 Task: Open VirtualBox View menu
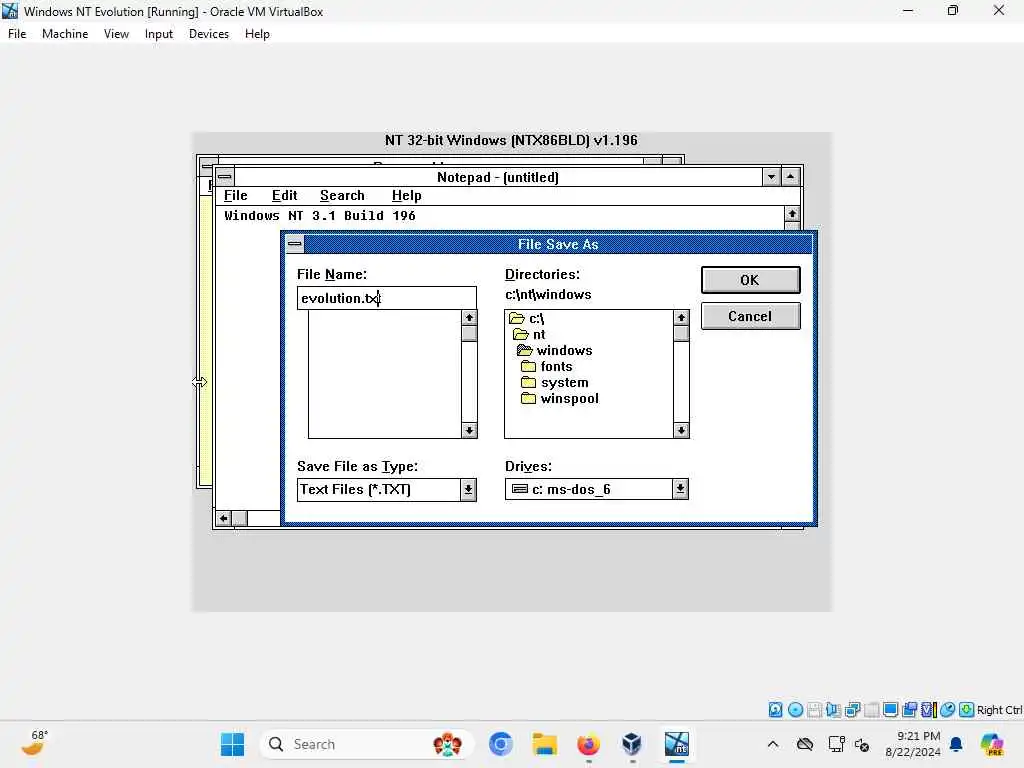pyautogui.click(x=116, y=34)
